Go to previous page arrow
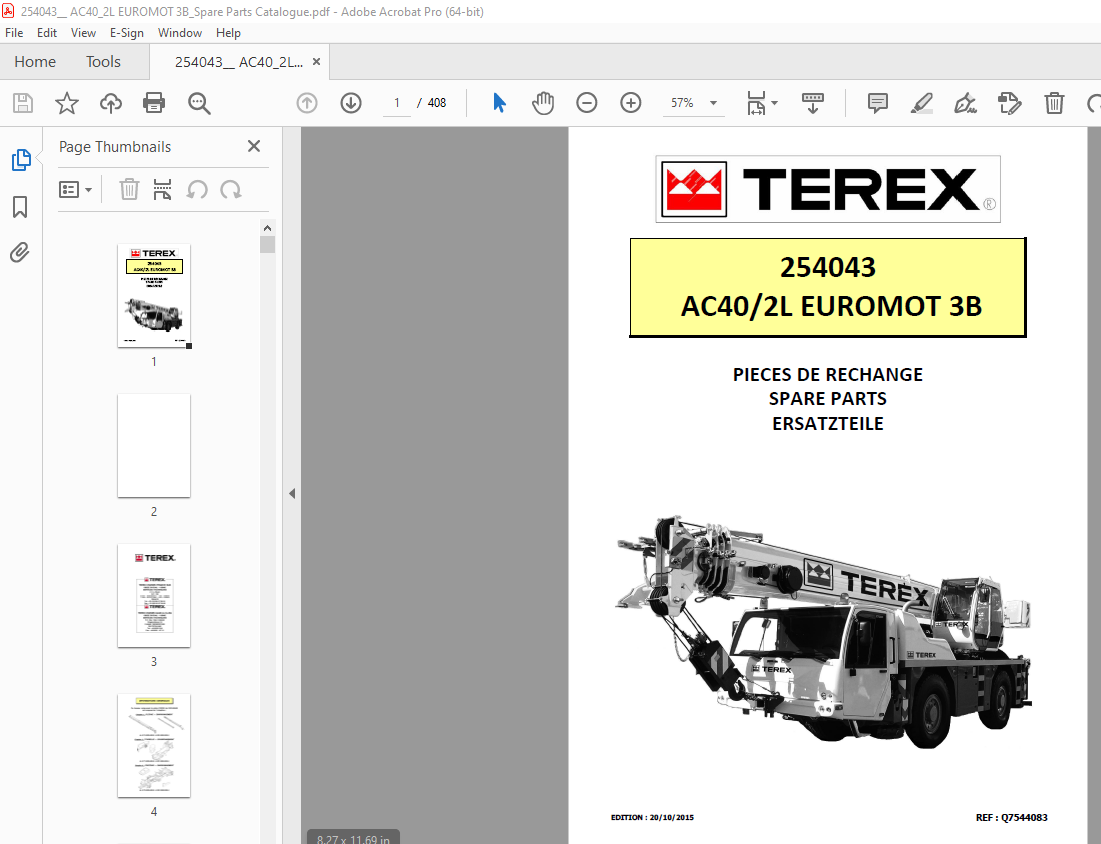 307,103
